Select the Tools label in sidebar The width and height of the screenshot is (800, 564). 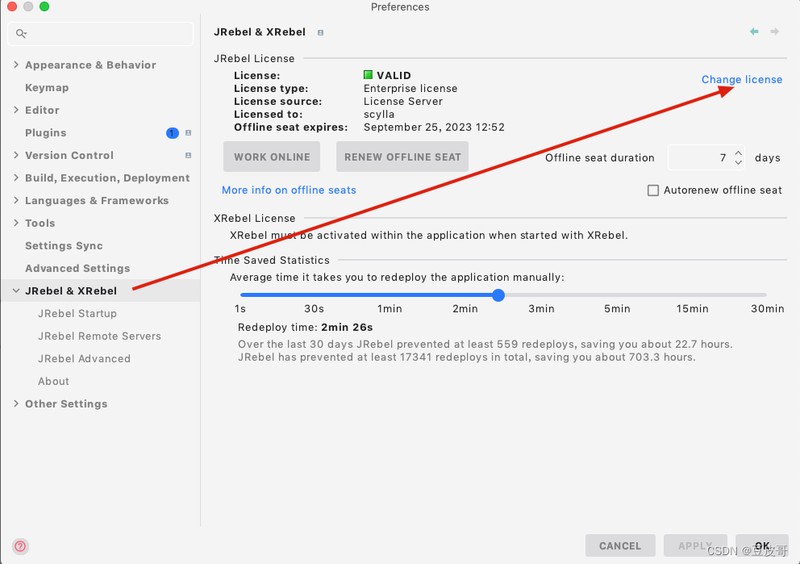tap(40, 223)
